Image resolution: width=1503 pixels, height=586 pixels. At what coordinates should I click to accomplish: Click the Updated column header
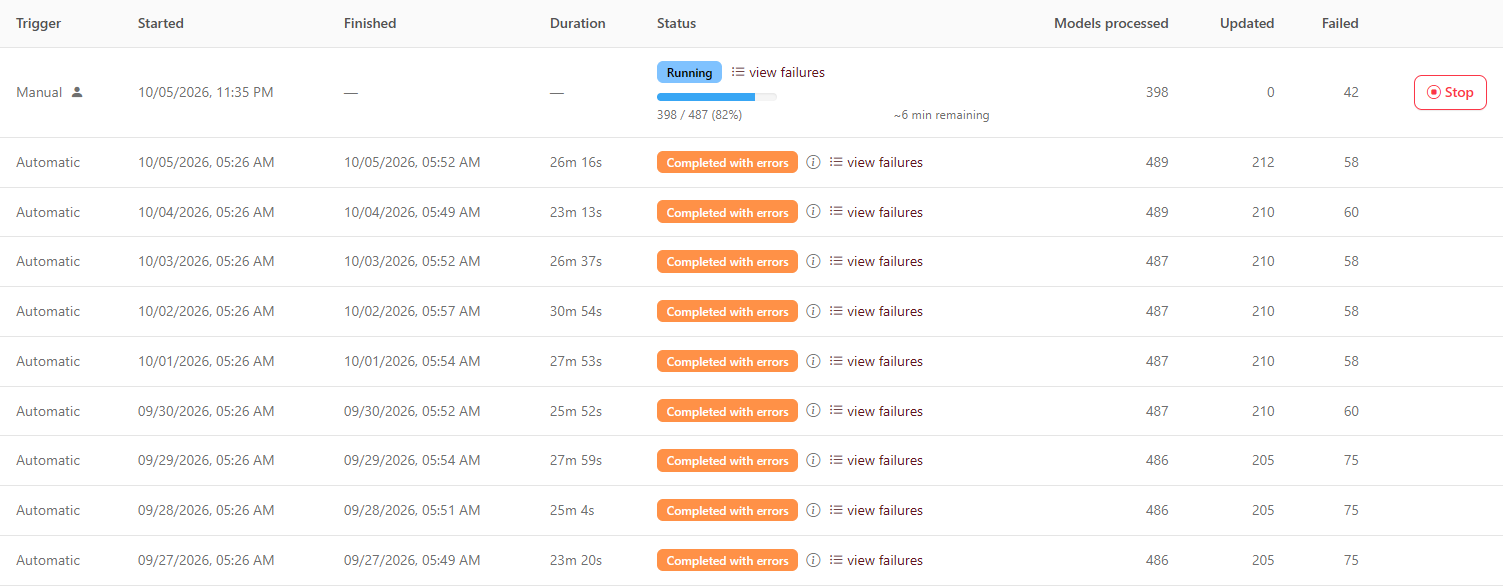[1247, 23]
